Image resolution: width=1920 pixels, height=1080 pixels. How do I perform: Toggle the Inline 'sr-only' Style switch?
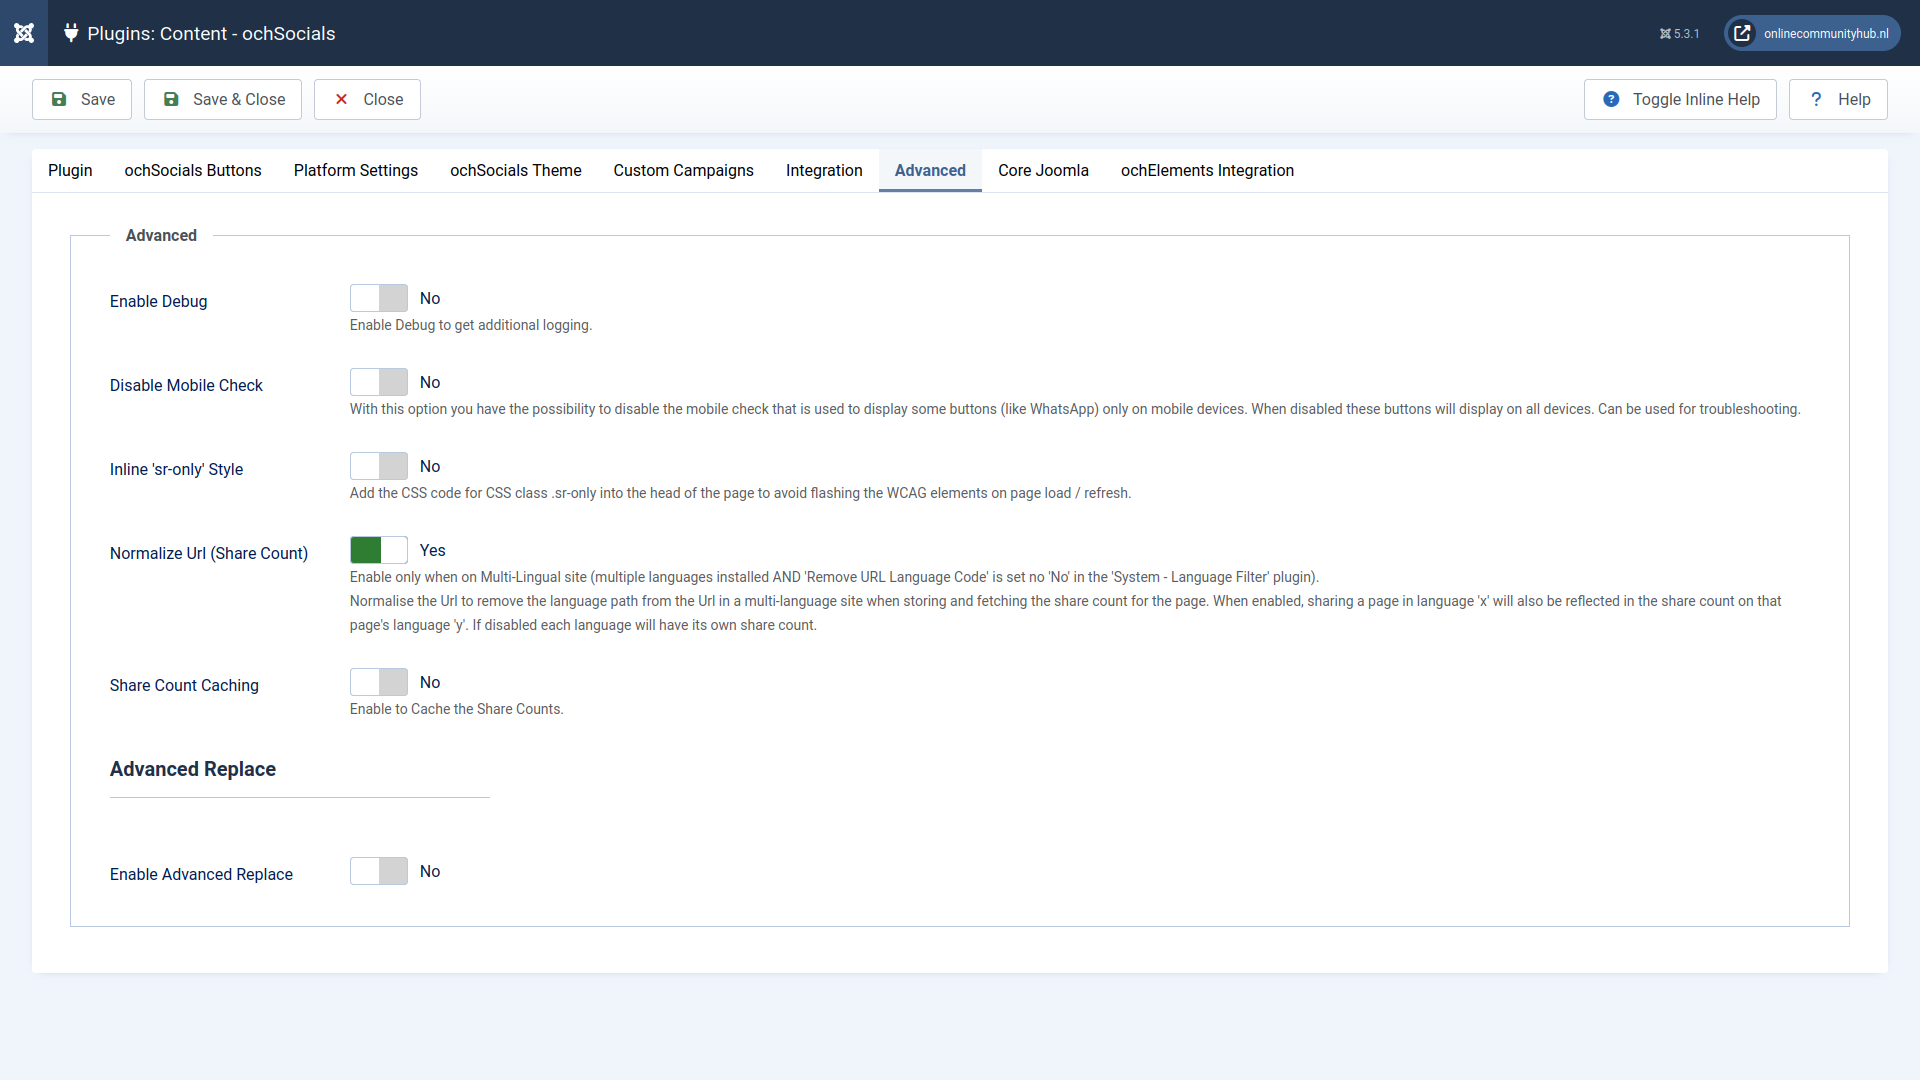click(x=379, y=466)
